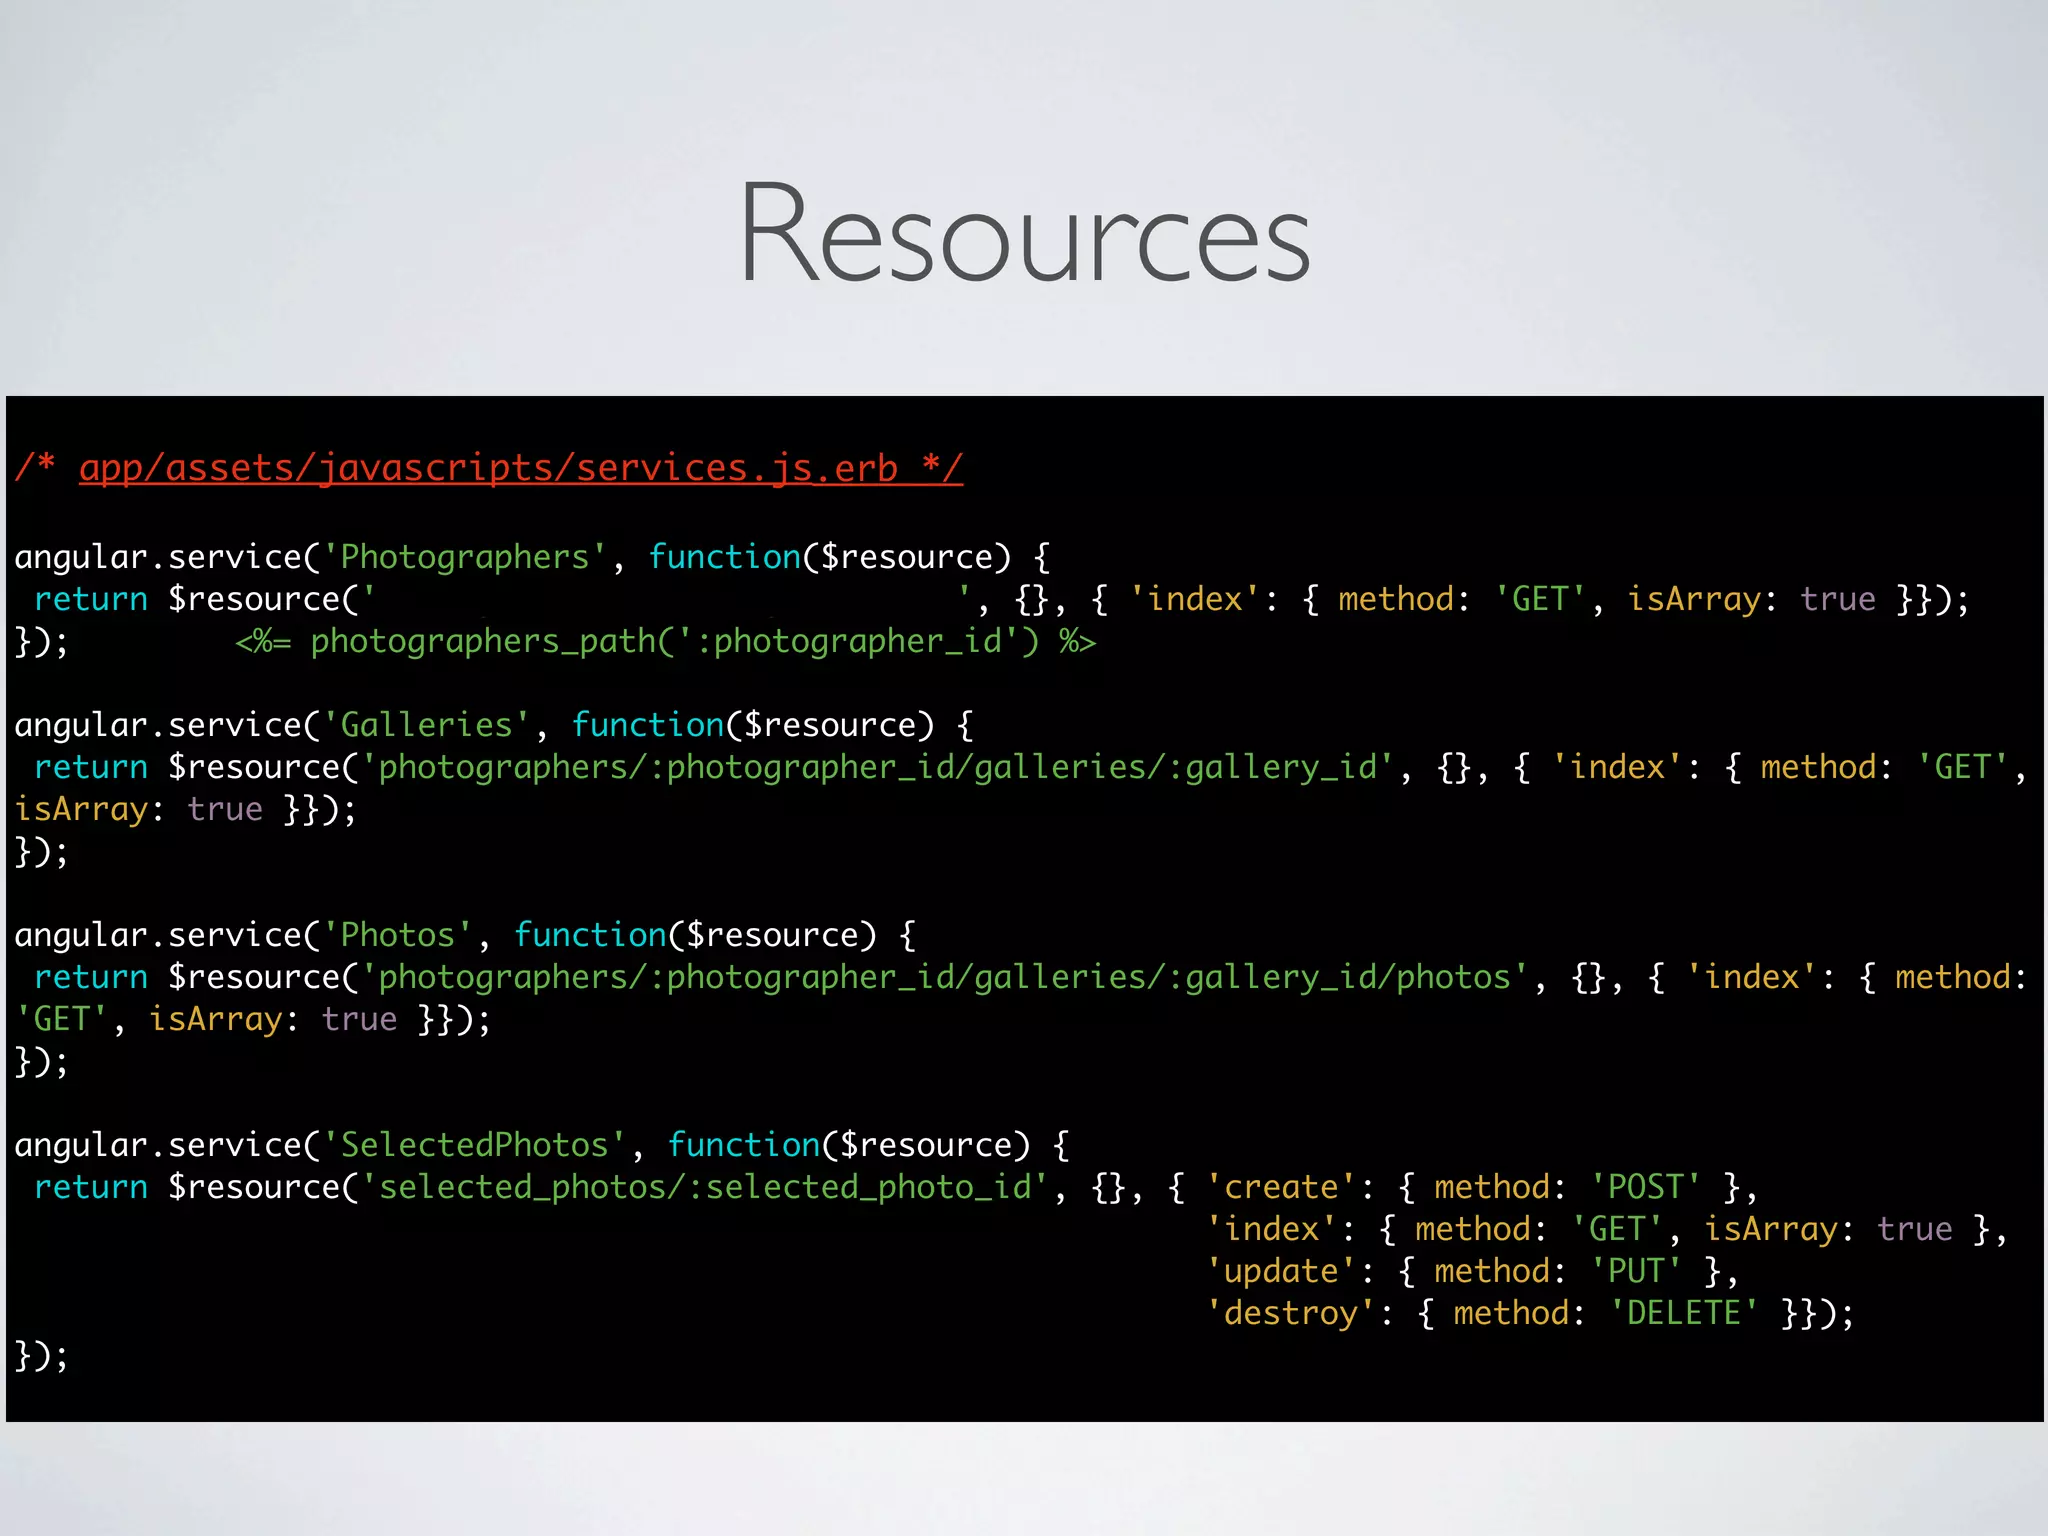Screen dimensions: 2048x1536
Task: Click the 'PUT' method string
Action: 1636,1271
